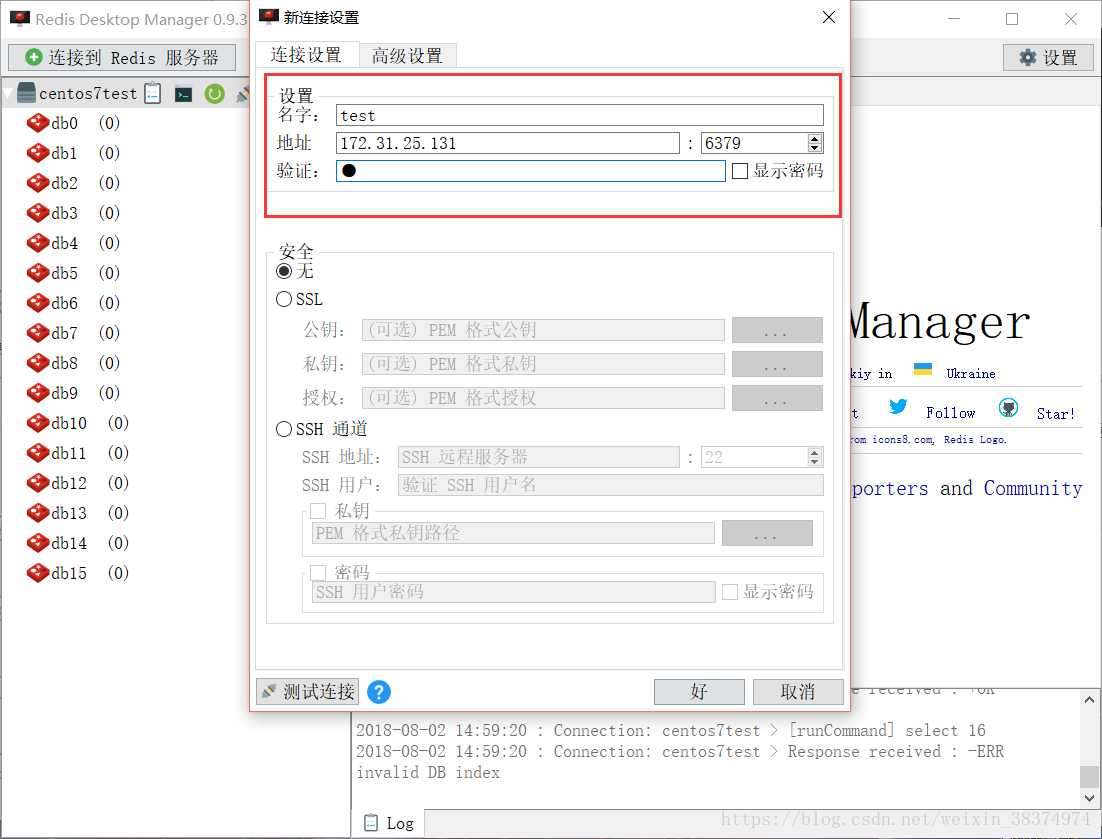Click red Redis icon of db10
The height and width of the screenshot is (839, 1102).
[x=38, y=423]
